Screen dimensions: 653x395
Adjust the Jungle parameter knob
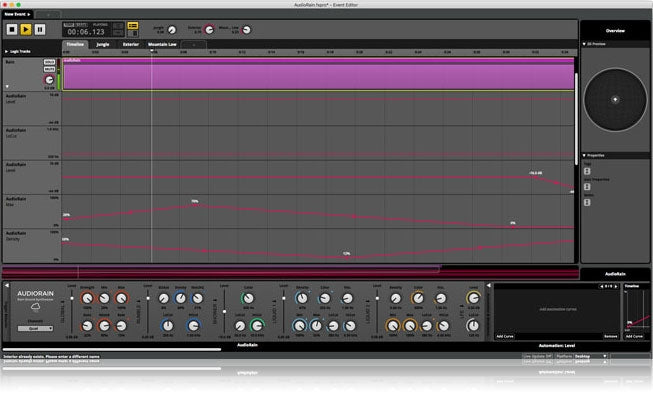172,30
